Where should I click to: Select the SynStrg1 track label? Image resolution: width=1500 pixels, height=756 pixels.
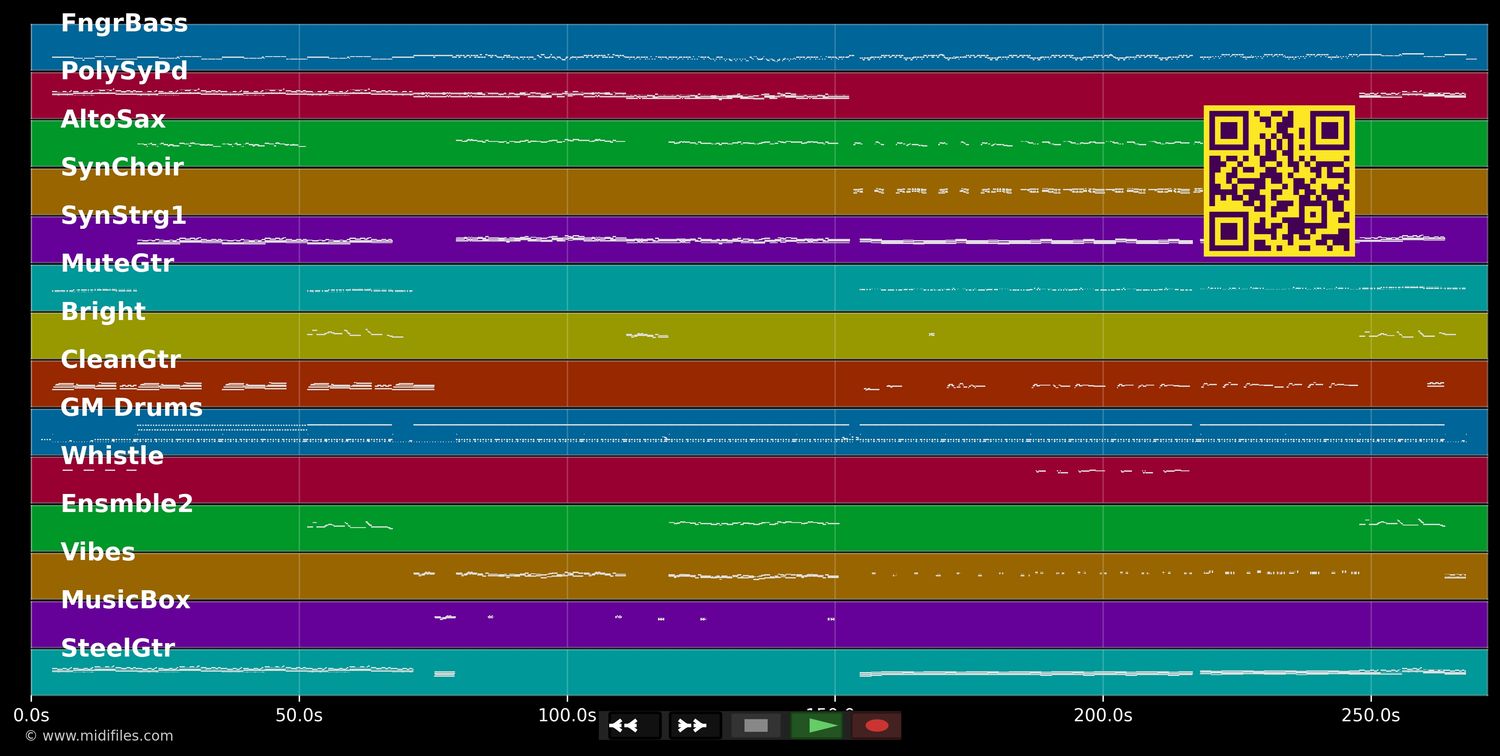[123, 216]
